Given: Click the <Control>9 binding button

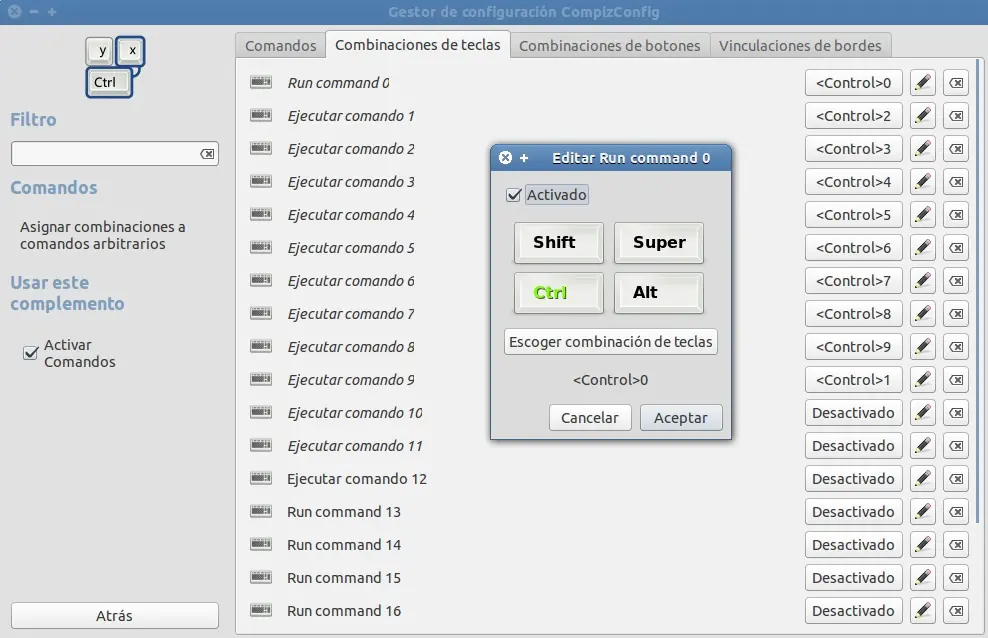Looking at the screenshot, I should pyautogui.click(x=853, y=347).
